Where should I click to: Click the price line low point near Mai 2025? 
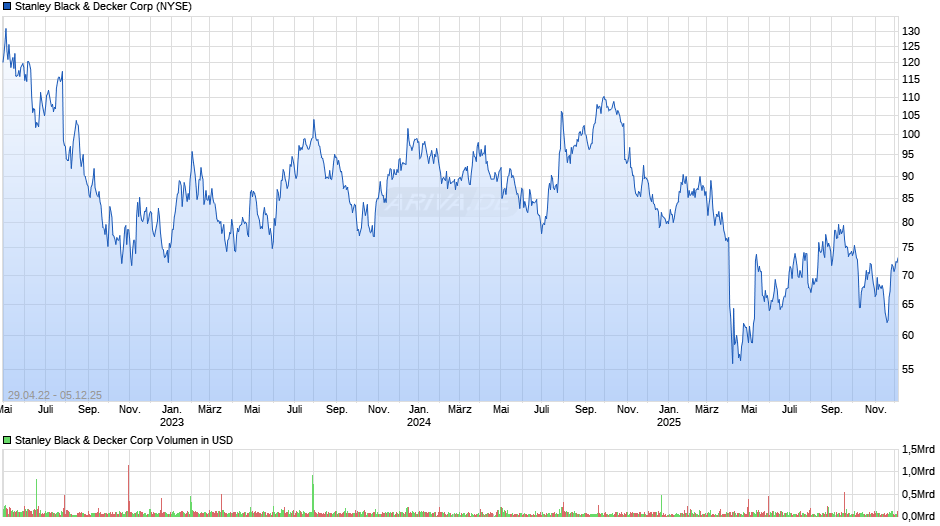(733, 362)
